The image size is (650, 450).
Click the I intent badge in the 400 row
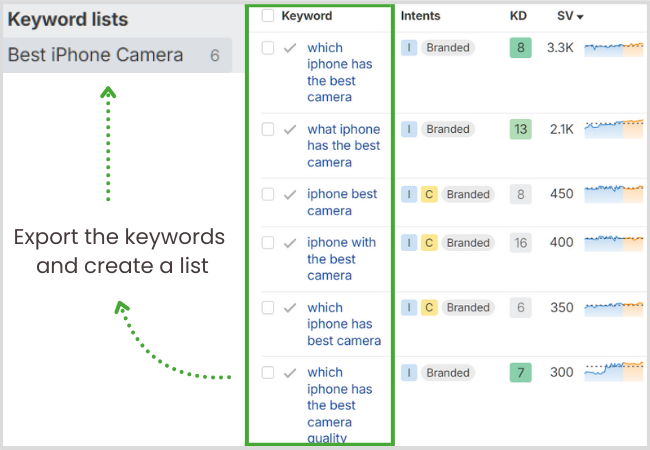click(409, 242)
